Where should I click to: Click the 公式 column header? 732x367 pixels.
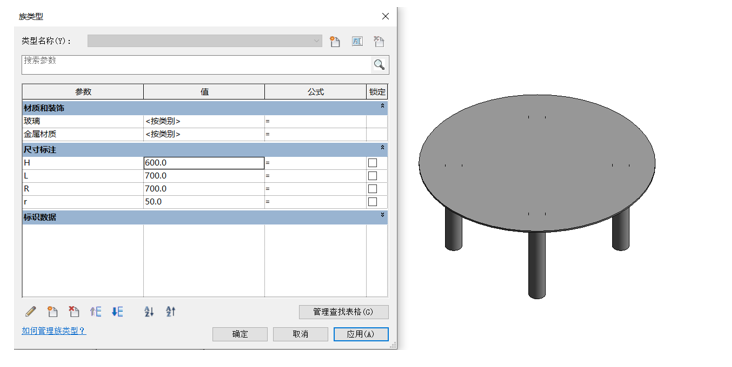tap(316, 92)
